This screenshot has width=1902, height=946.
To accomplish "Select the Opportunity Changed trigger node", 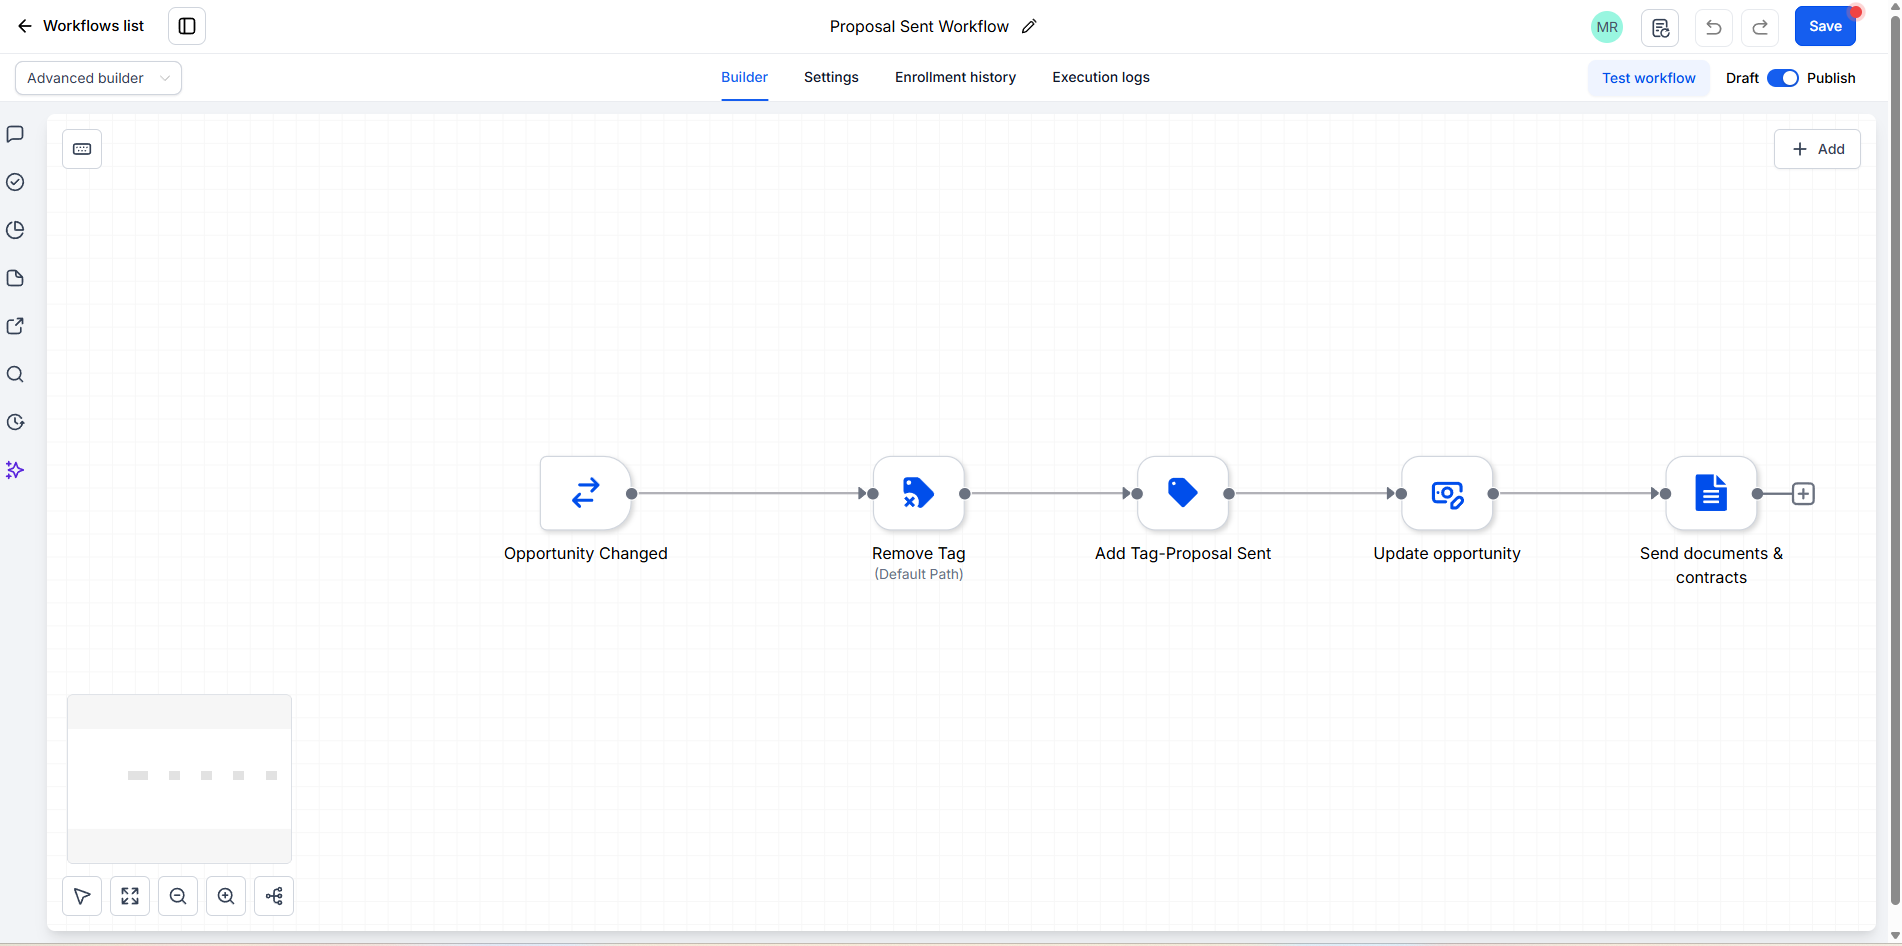I will (585, 493).
